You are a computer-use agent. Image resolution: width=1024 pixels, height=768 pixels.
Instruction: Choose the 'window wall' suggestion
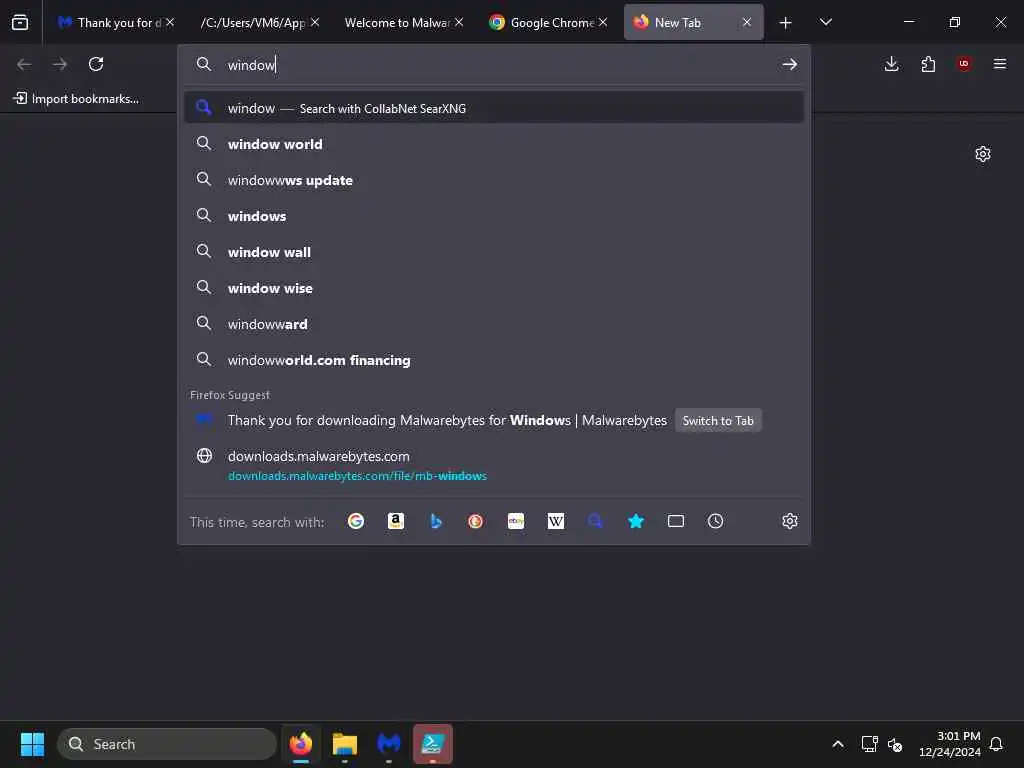click(x=494, y=252)
